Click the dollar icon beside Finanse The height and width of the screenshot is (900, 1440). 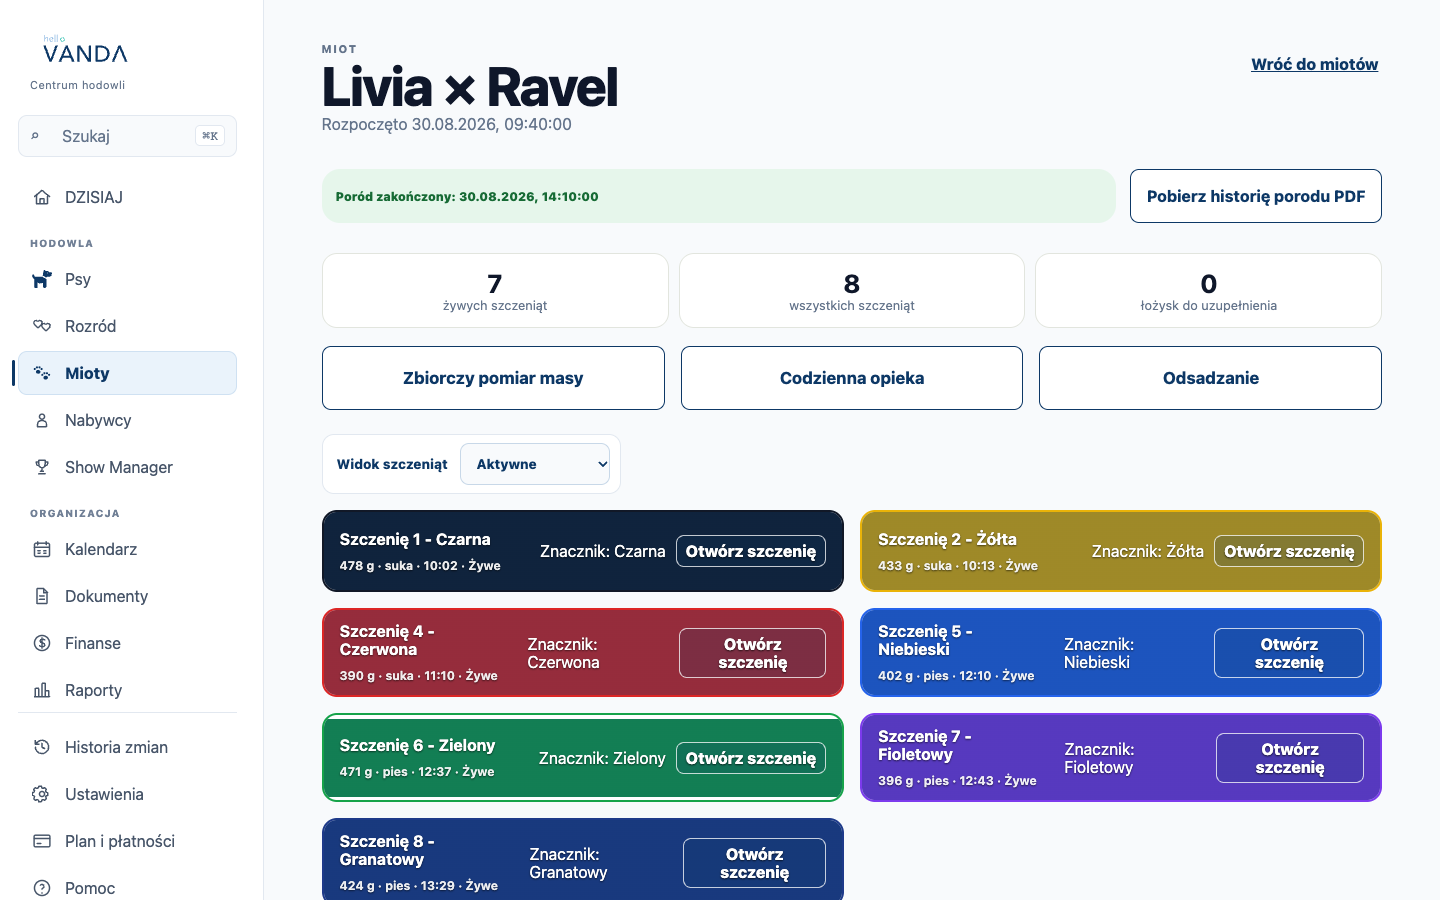[42, 643]
